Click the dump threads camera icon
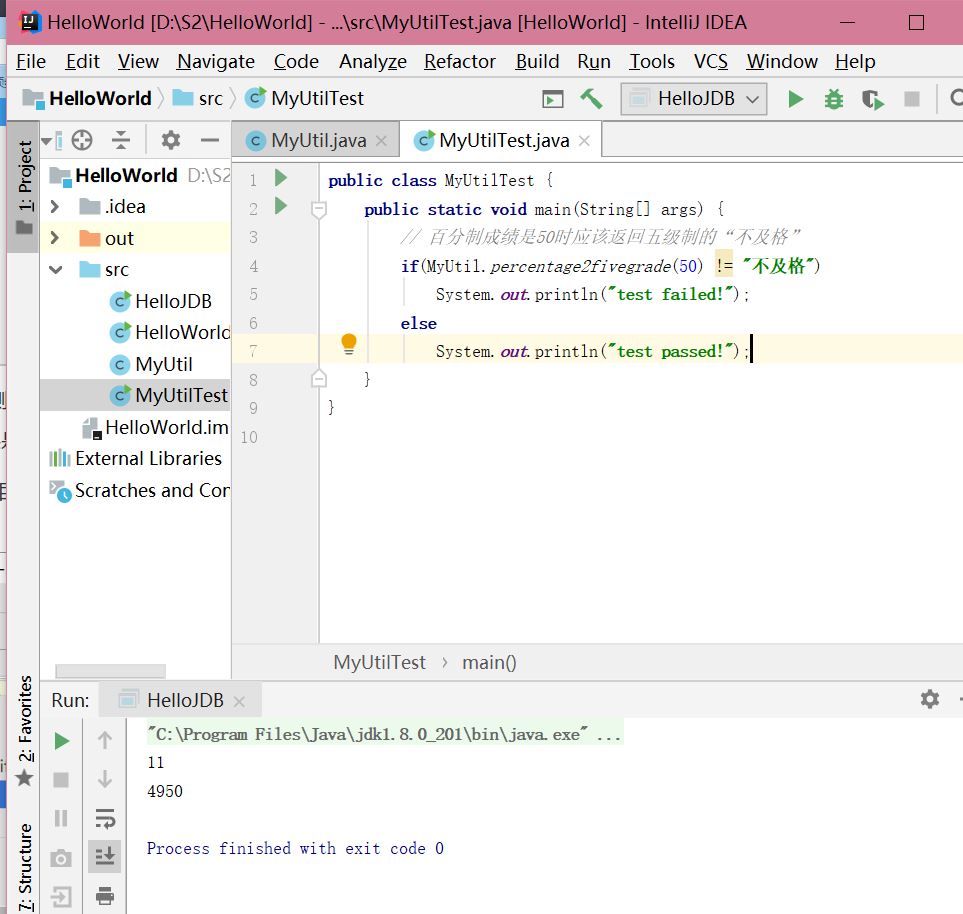The width and height of the screenshot is (963, 914). coord(61,857)
